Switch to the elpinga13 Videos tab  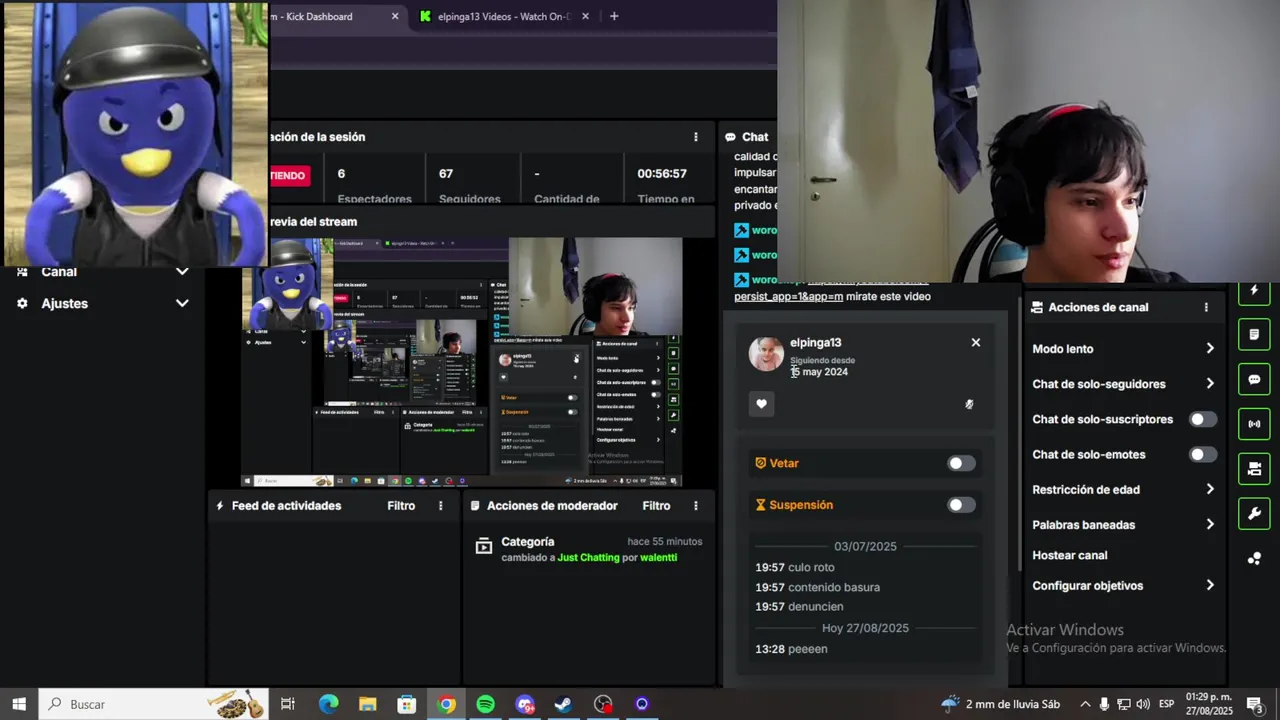pyautogui.click(x=506, y=16)
